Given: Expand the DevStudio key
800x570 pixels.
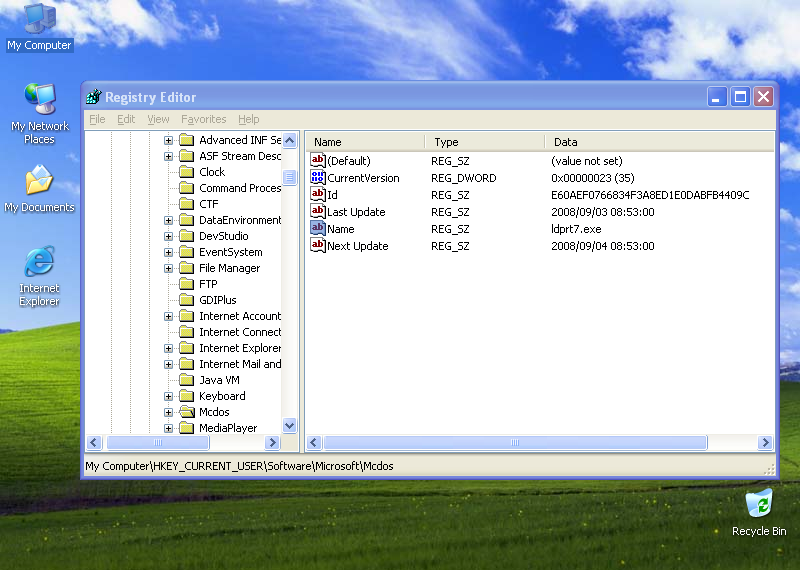Looking at the screenshot, I should [x=168, y=236].
